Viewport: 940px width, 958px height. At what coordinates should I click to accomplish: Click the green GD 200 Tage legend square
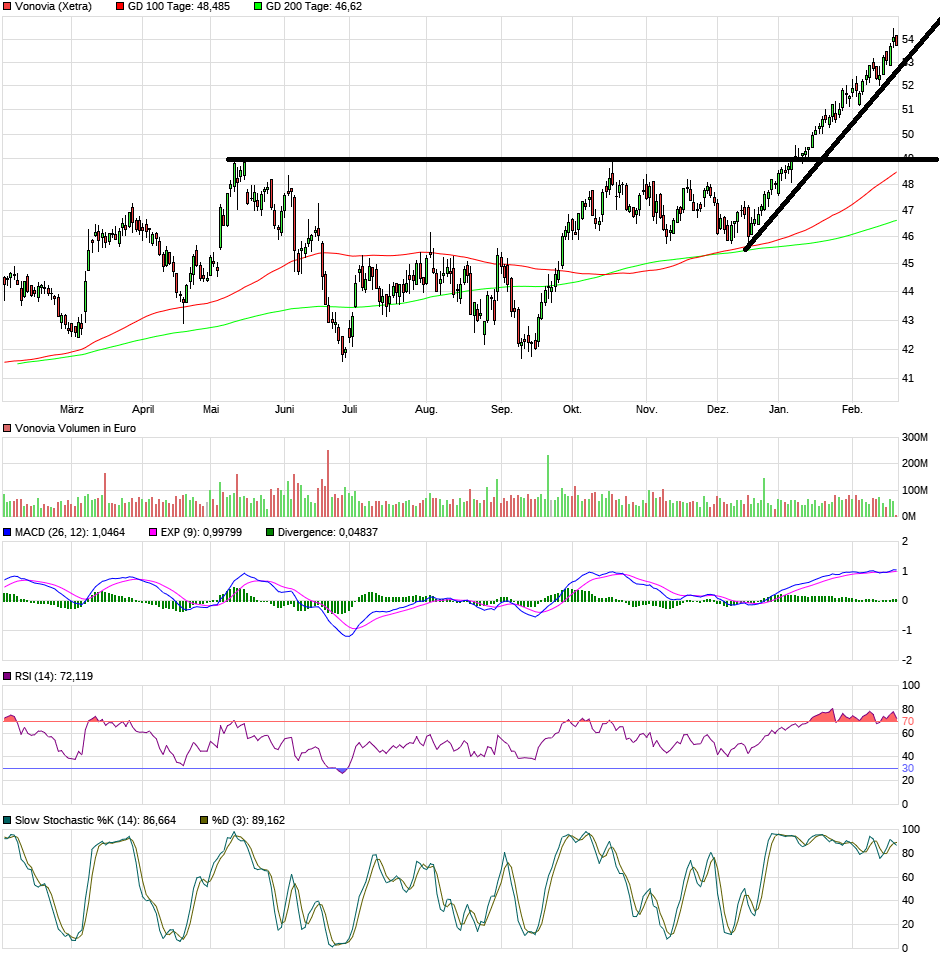pos(258,7)
